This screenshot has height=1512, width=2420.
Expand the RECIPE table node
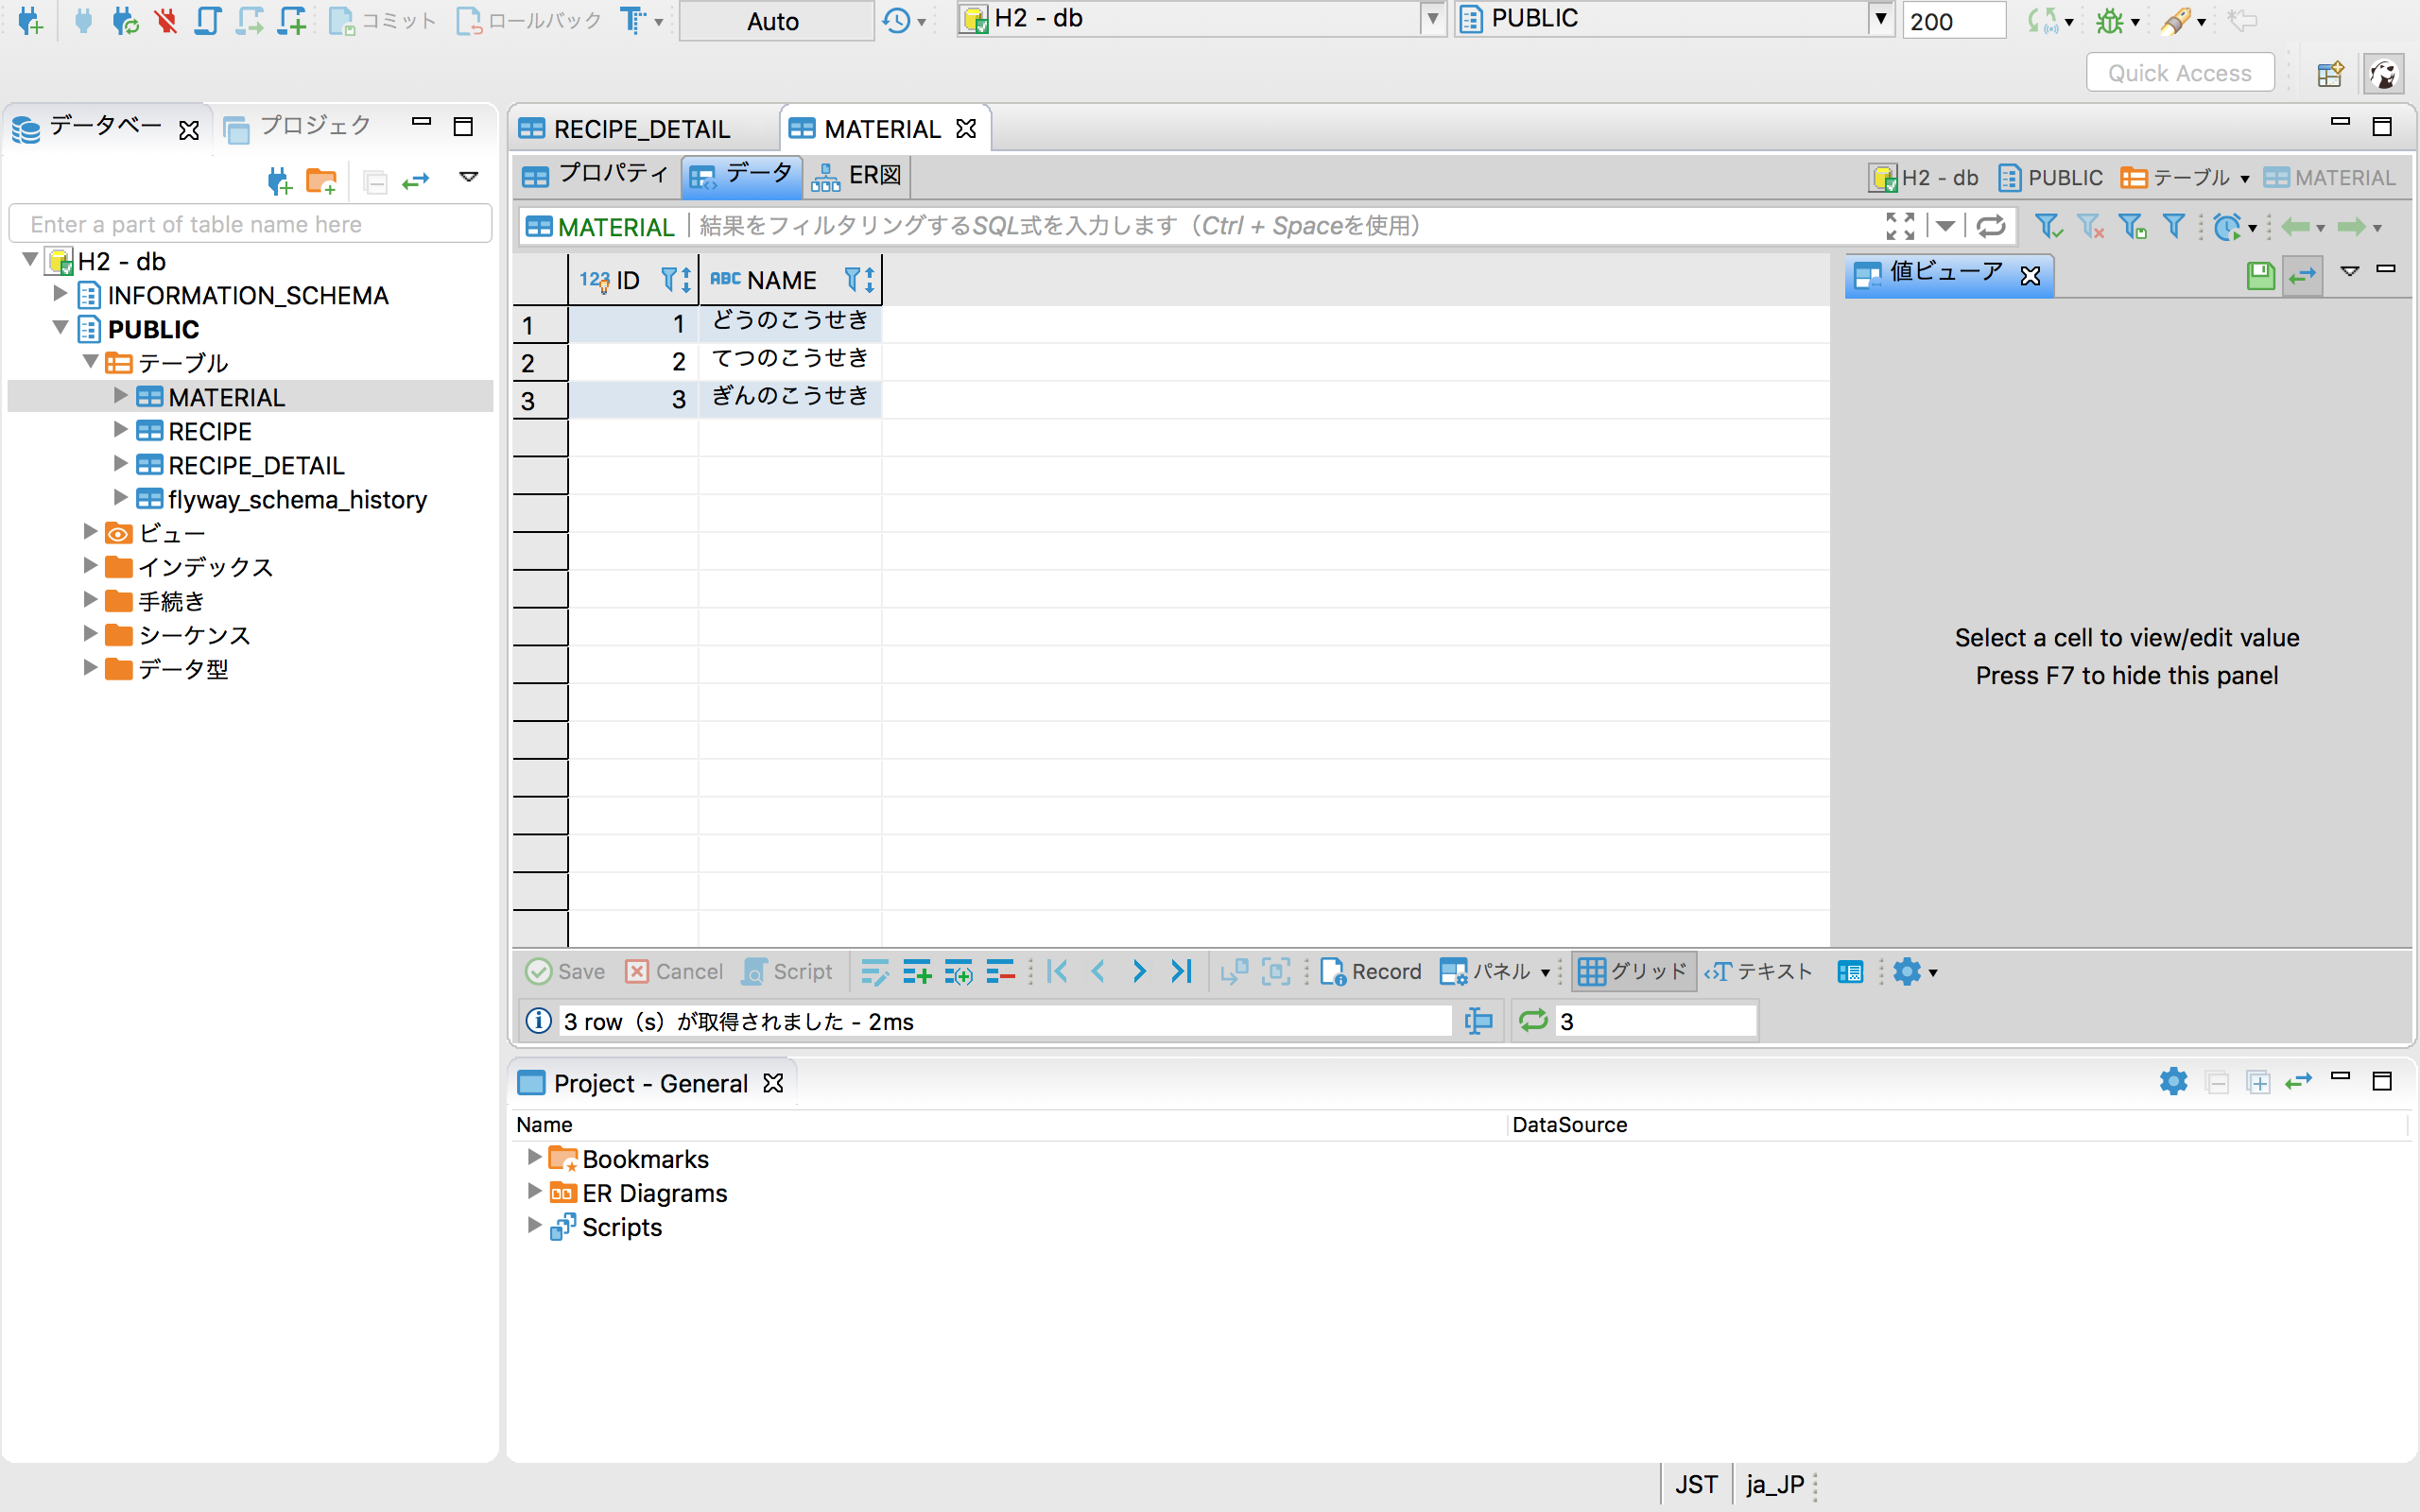click(x=119, y=431)
